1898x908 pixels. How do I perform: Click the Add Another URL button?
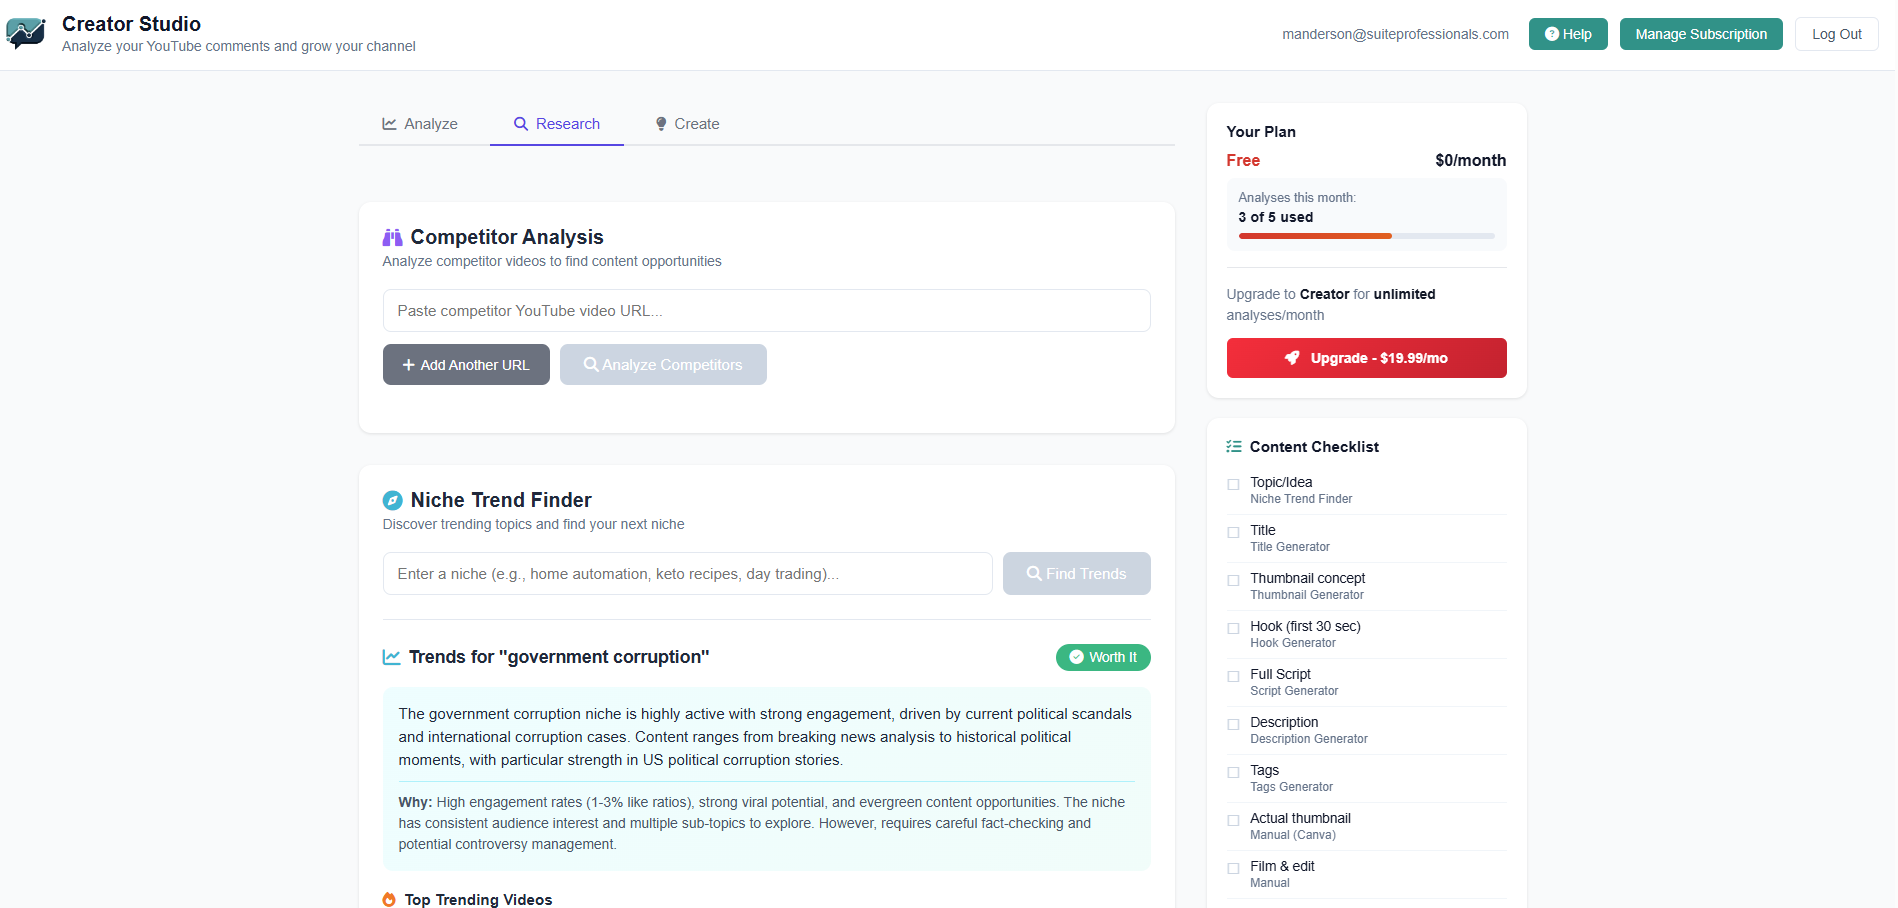(x=466, y=364)
